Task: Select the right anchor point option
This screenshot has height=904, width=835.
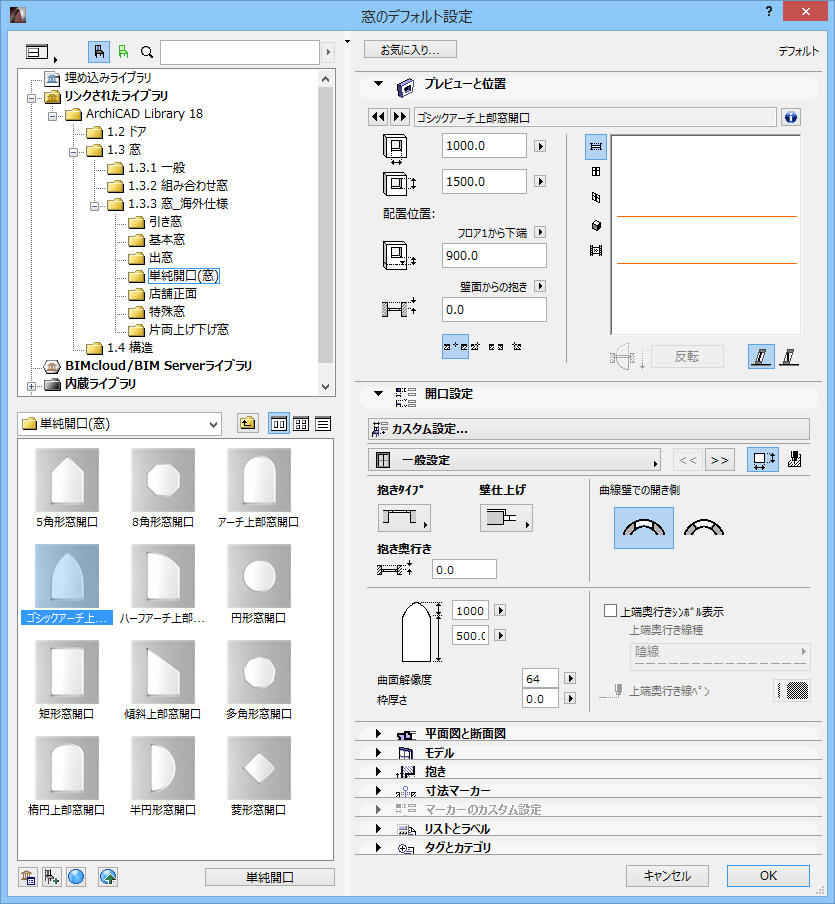Action: click(x=517, y=346)
